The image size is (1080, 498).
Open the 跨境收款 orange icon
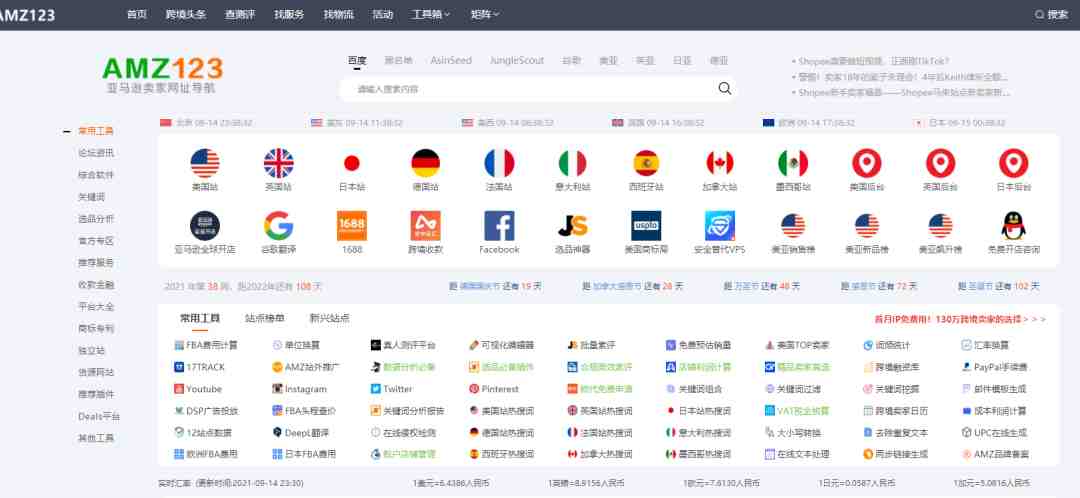[425, 225]
